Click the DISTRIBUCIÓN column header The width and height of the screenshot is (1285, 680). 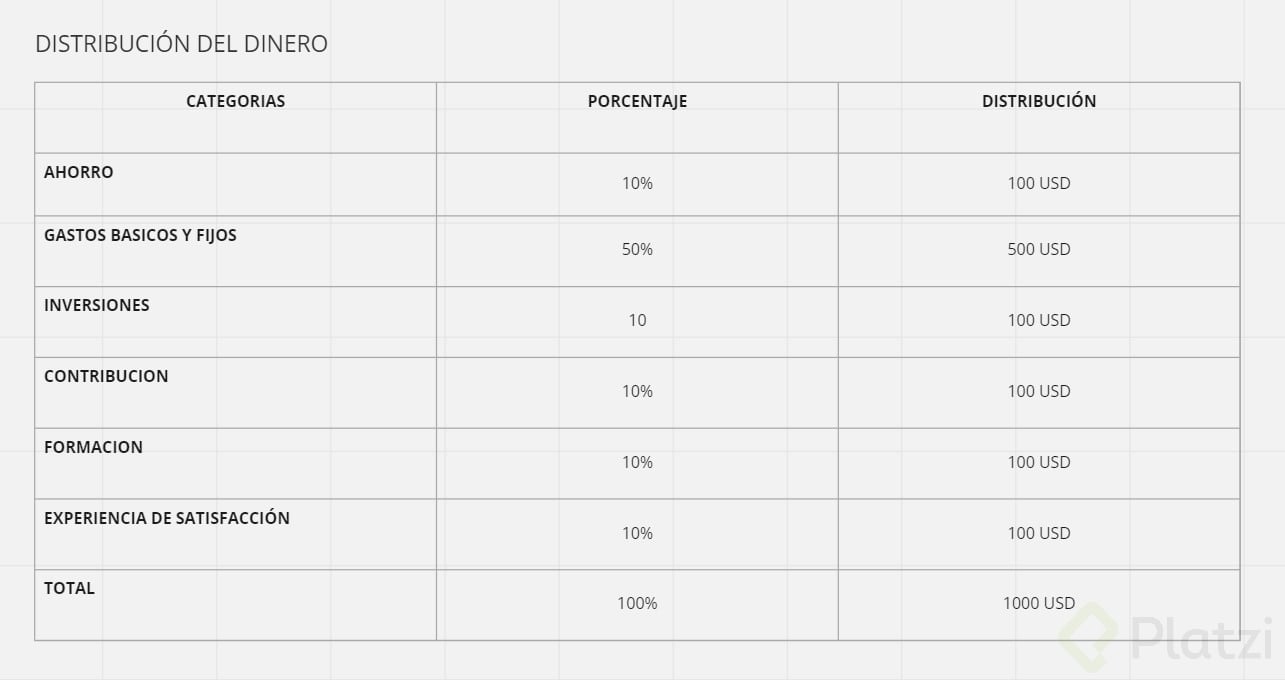(x=1039, y=101)
